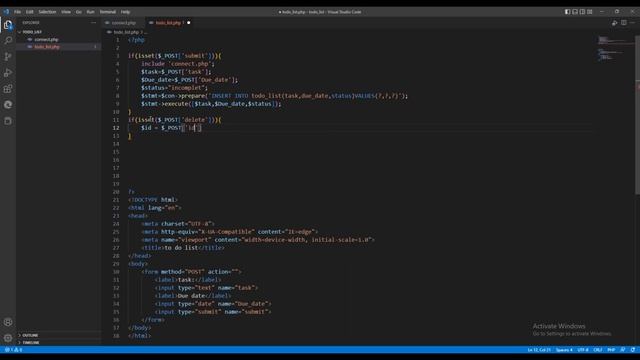Click the meta viewport tag line

coord(258,240)
